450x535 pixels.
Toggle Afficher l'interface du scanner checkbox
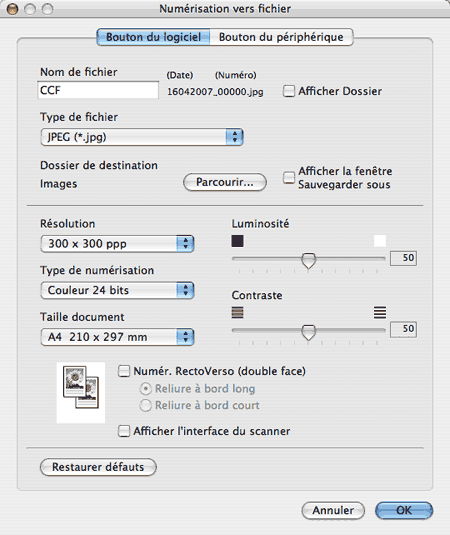(124, 431)
